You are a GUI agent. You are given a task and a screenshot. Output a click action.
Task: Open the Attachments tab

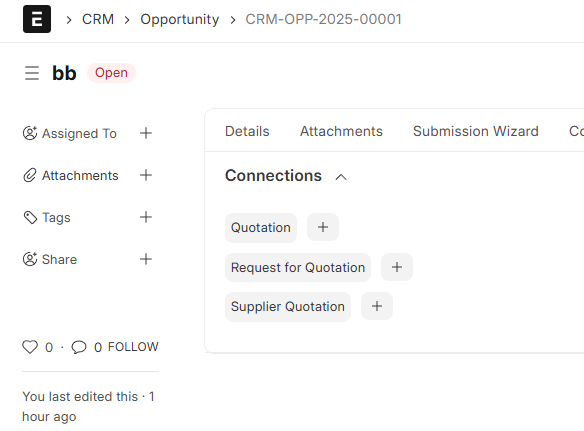pyautogui.click(x=341, y=131)
